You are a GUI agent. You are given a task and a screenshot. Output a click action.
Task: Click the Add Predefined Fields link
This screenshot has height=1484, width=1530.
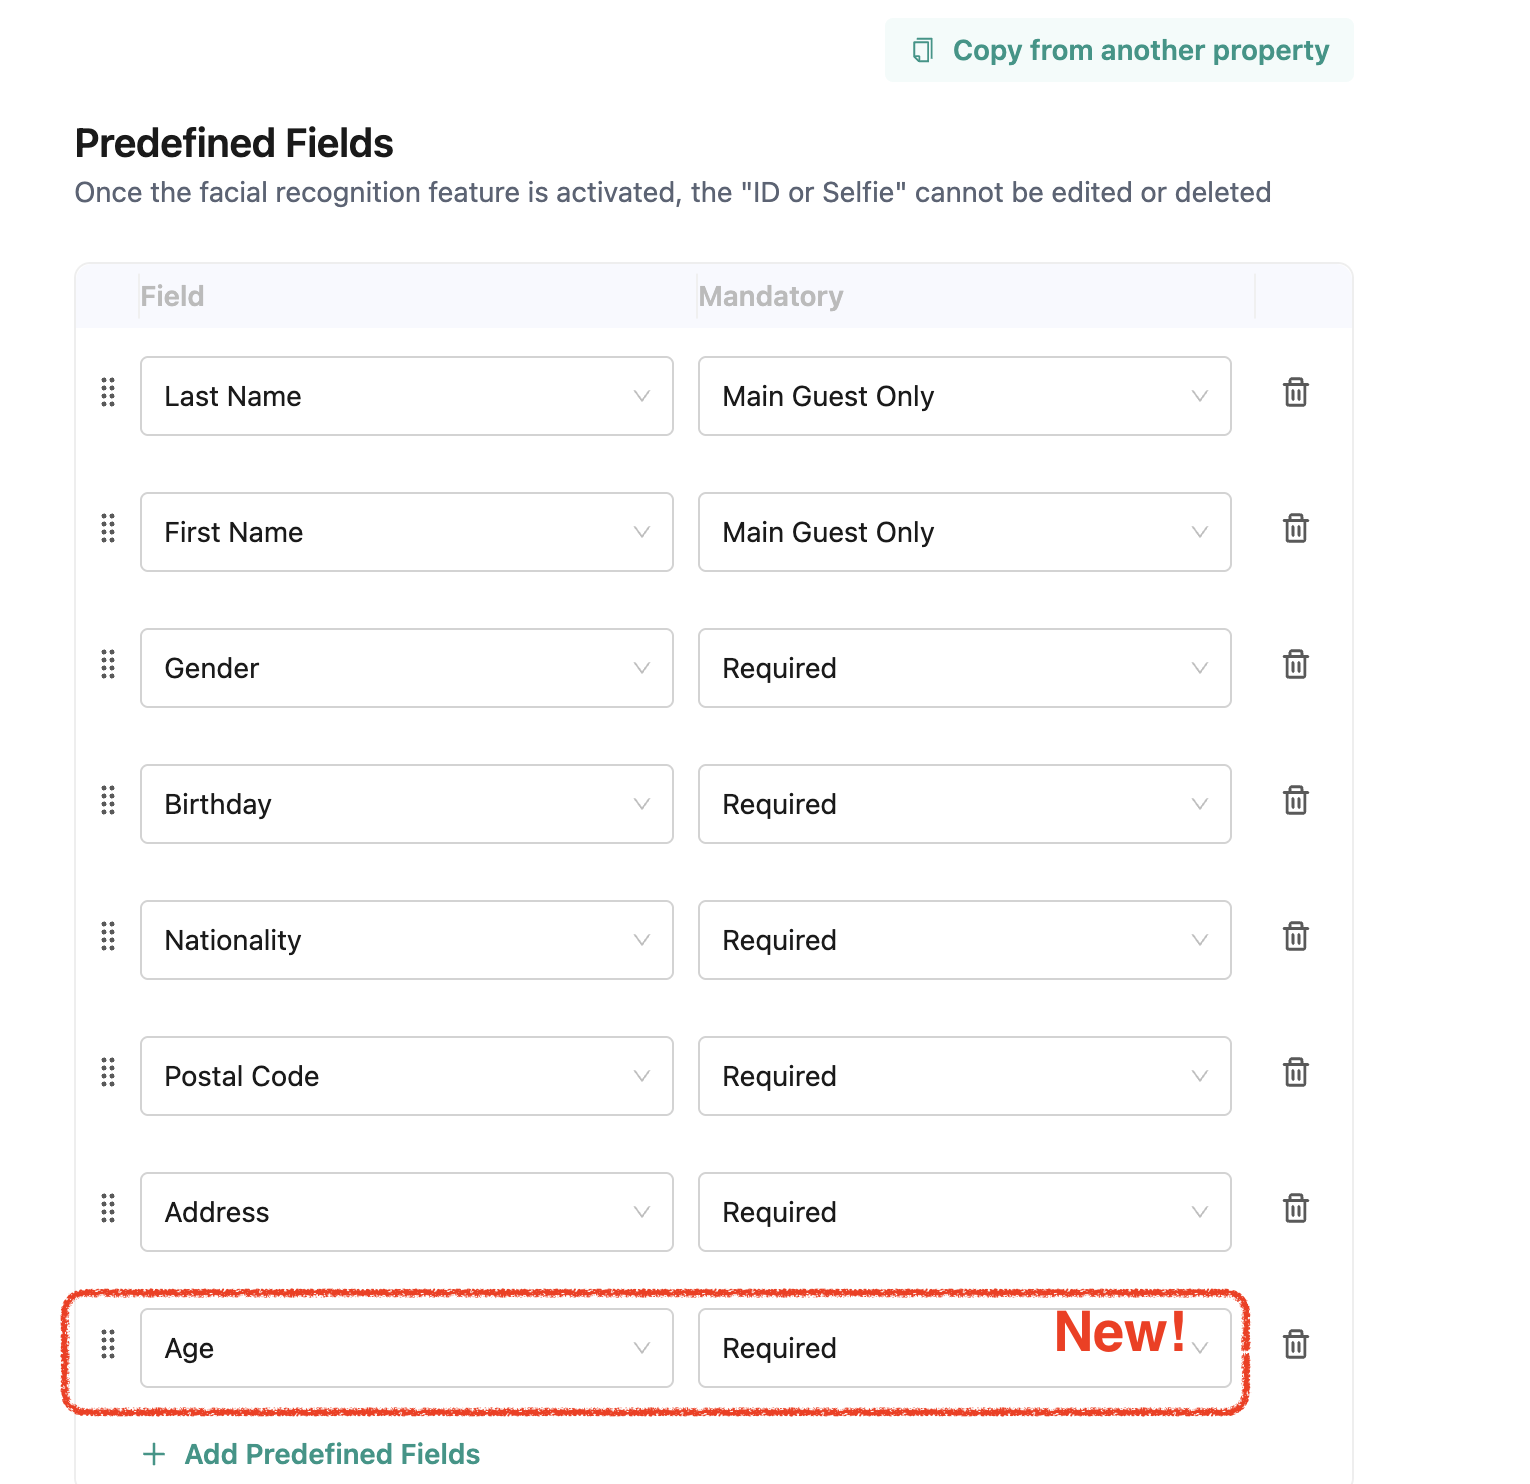tap(330, 1454)
